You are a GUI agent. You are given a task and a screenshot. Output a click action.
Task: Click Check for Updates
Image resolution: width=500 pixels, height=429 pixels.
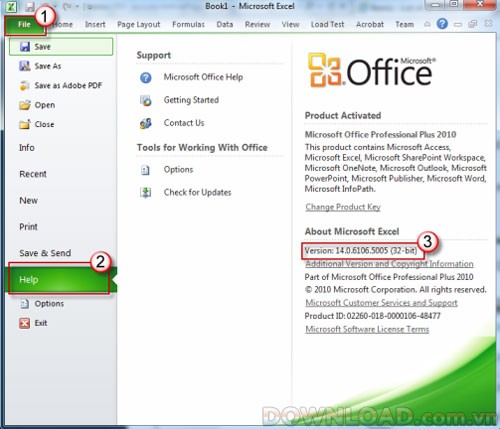tap(197, 192)
